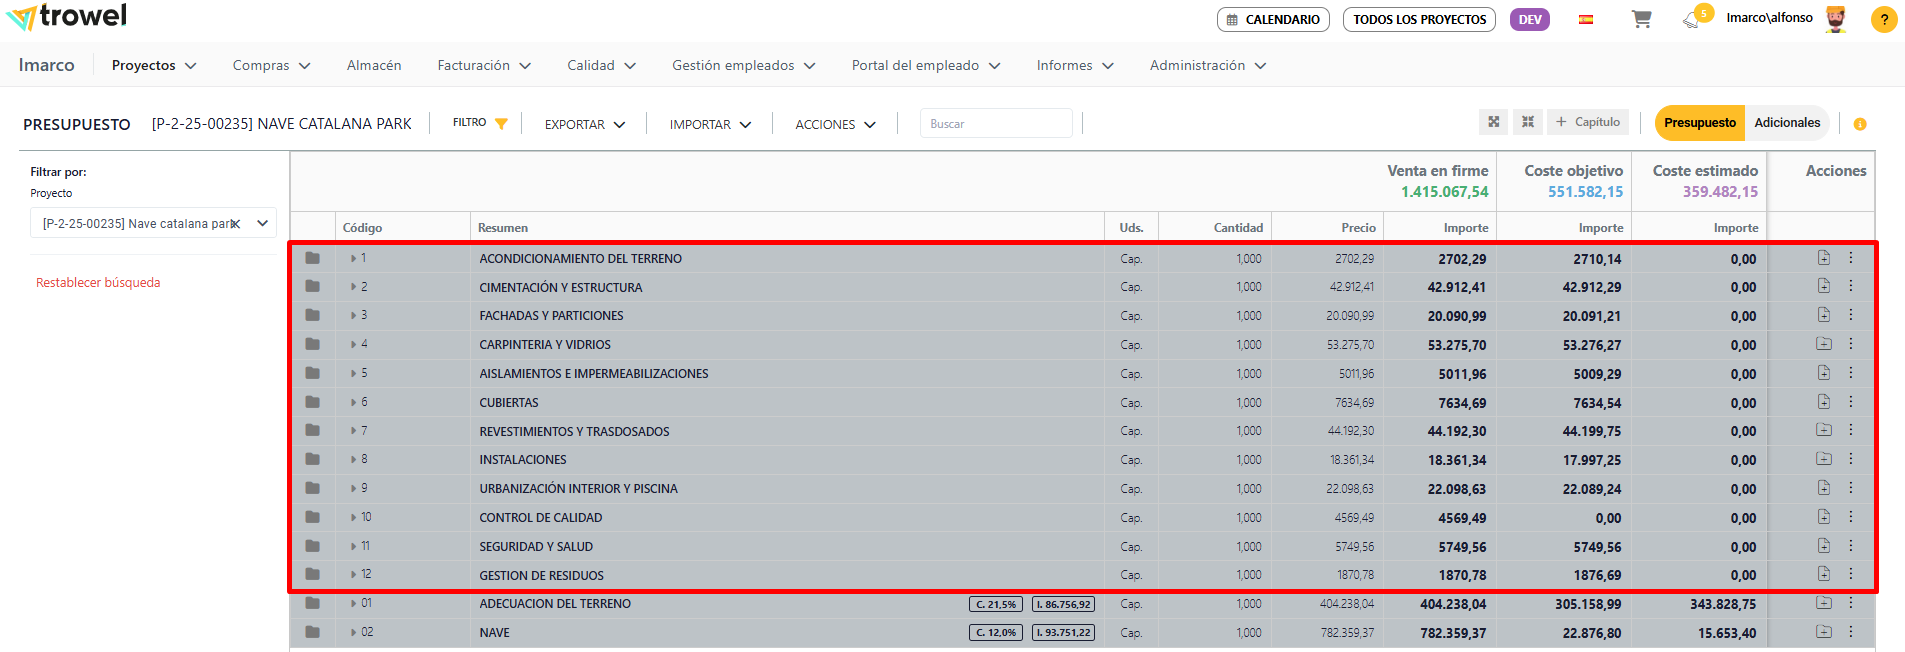Screen dimensions: 1905x652
Task: Click the add item icon for CUBIERTAS
Action: (1824, 402)
